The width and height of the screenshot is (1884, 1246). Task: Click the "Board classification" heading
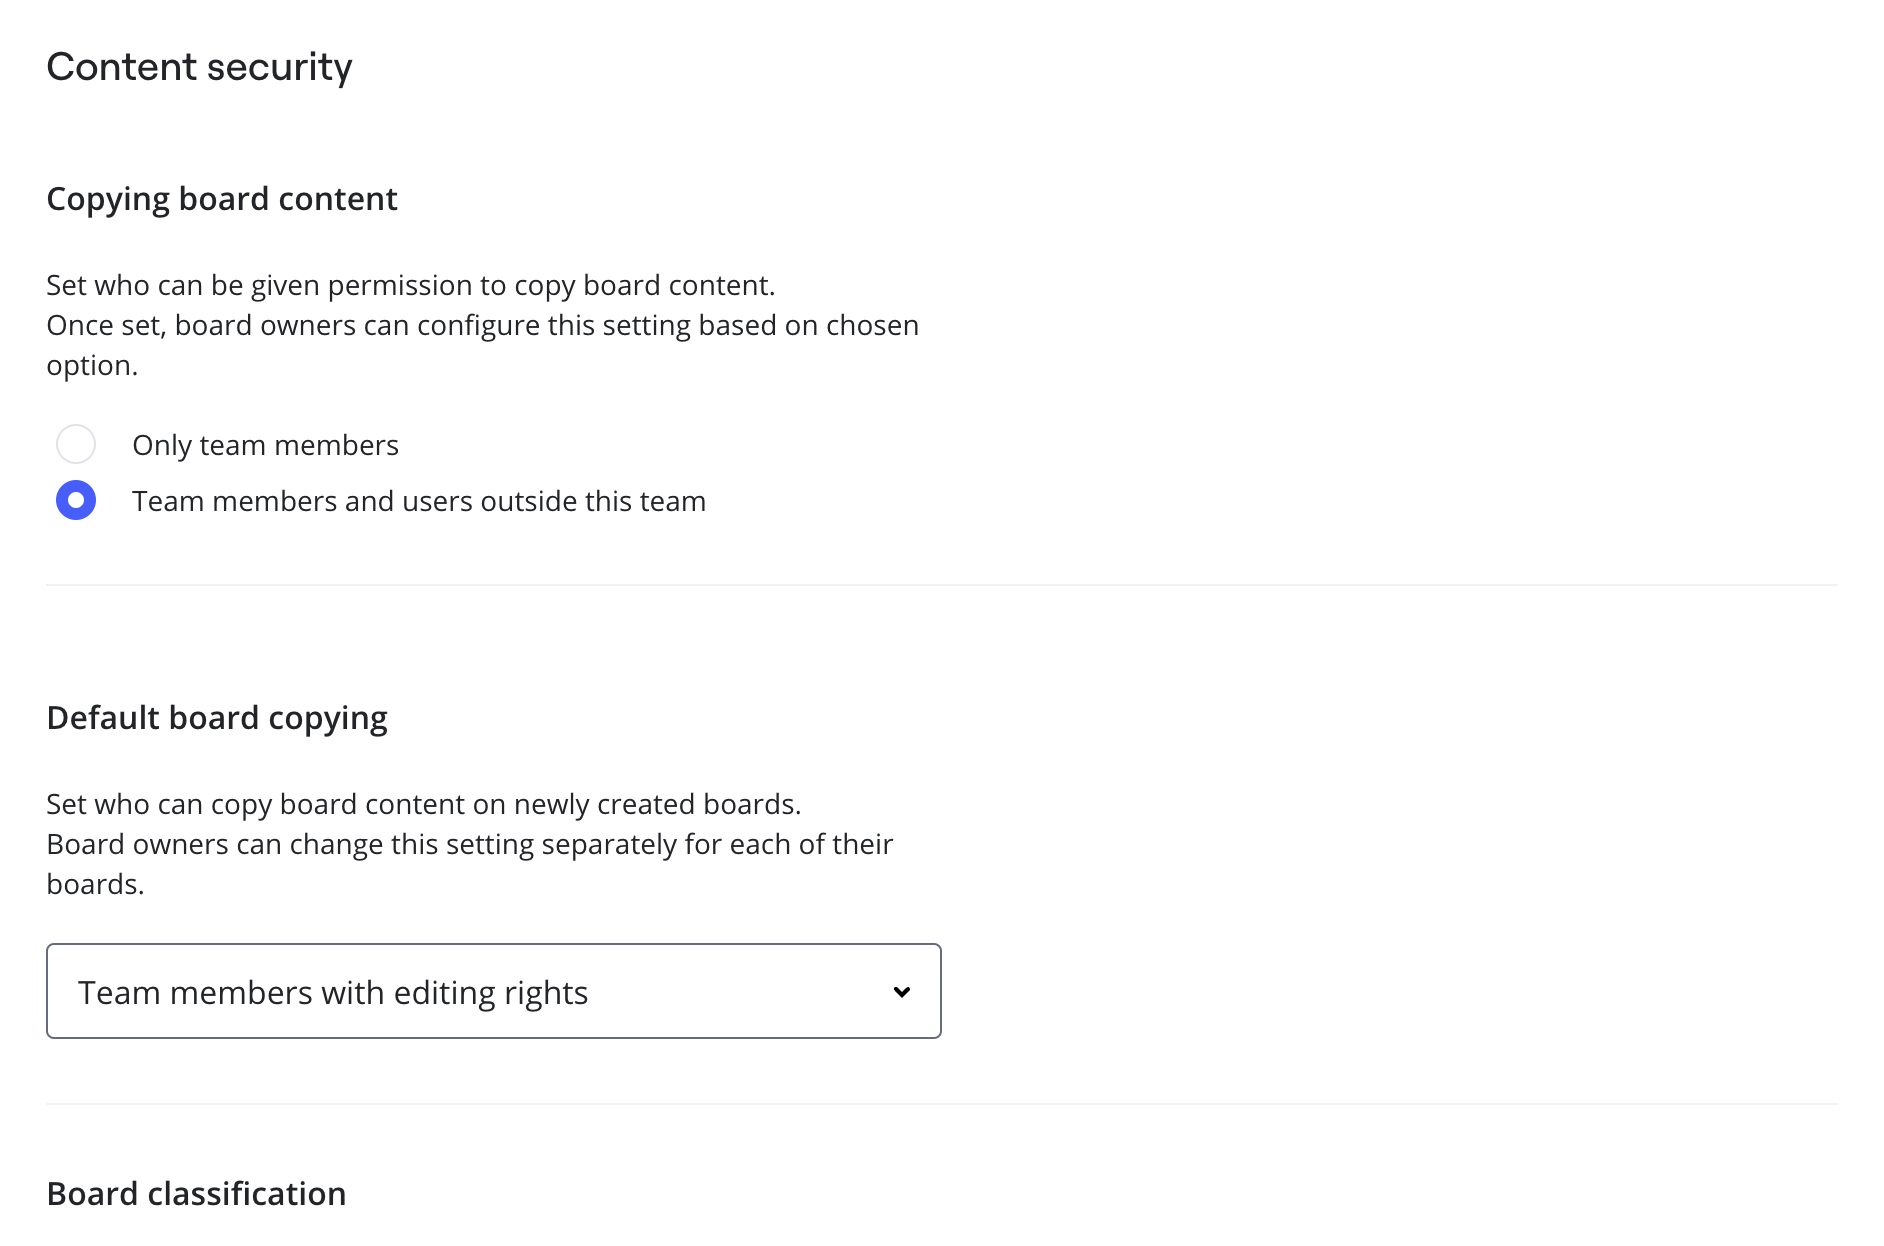pyautogui.click(x=196, y=1194)
